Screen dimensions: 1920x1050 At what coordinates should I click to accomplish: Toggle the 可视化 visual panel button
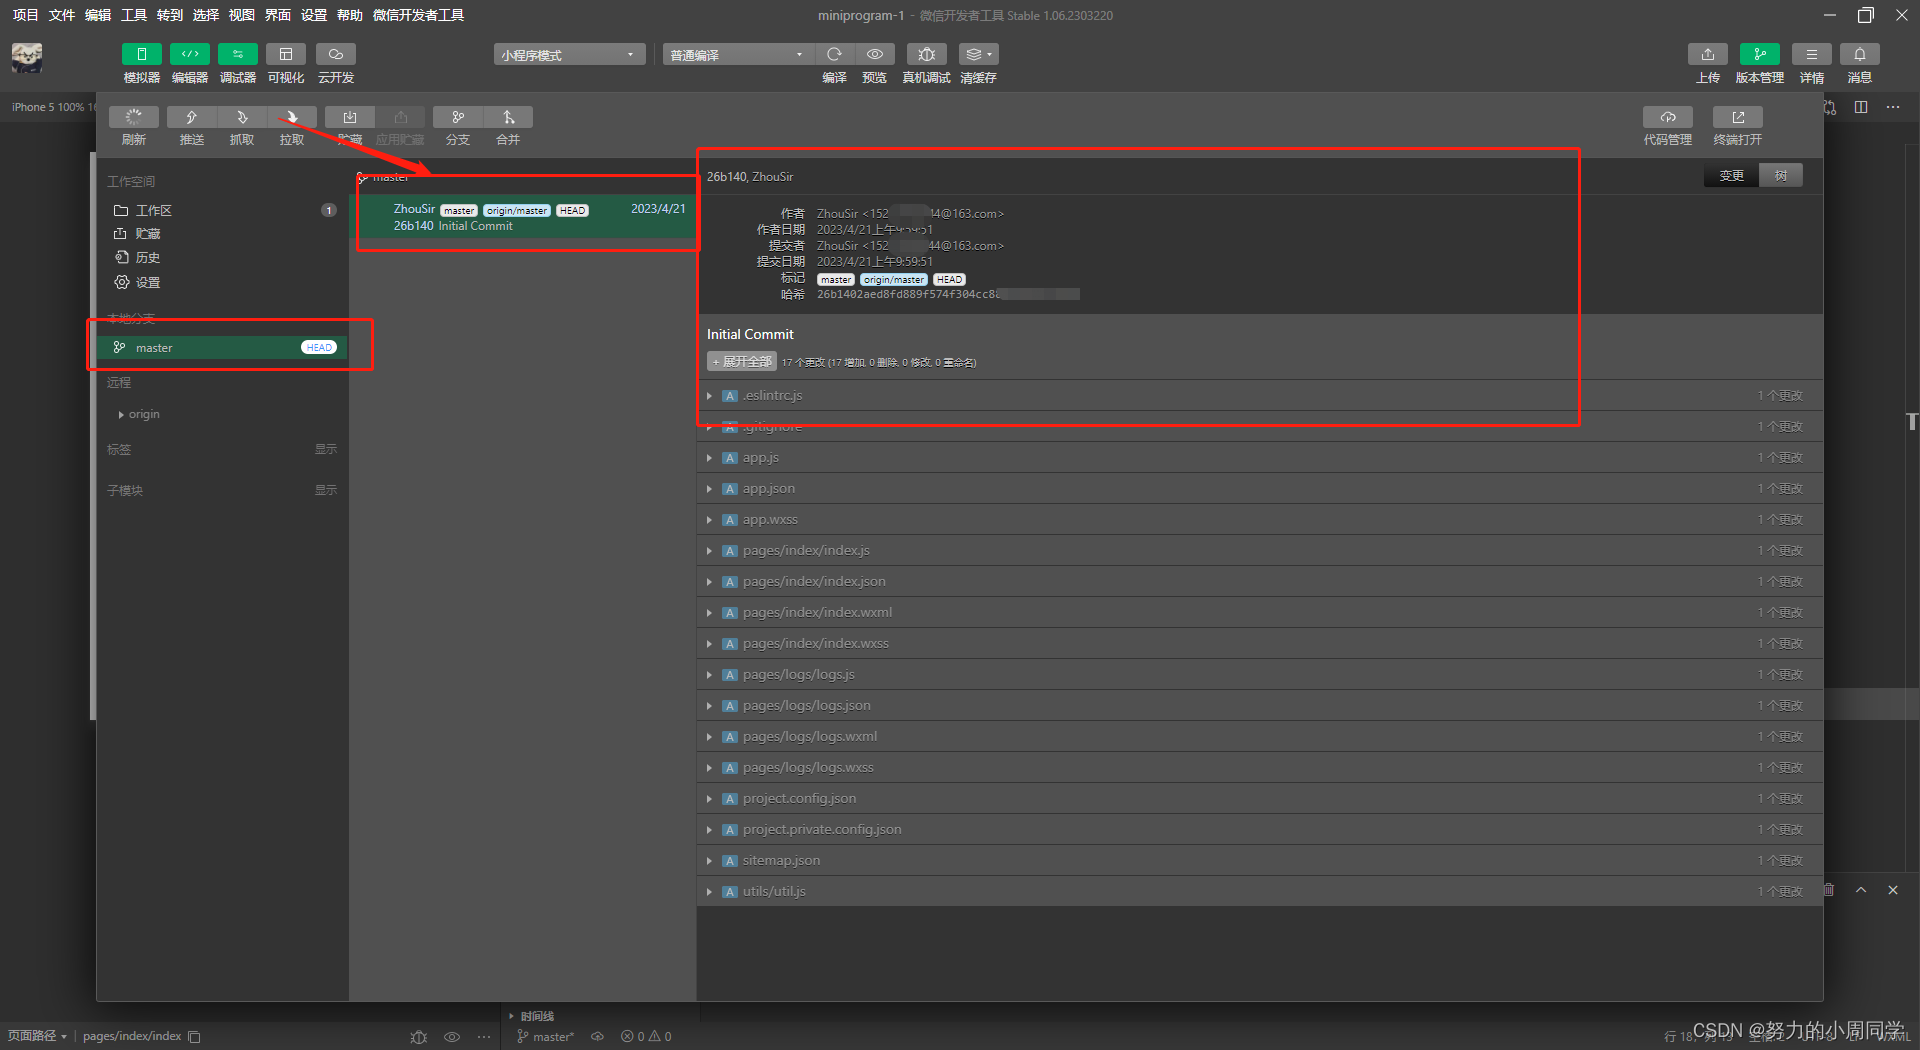(x=286, y=54)
